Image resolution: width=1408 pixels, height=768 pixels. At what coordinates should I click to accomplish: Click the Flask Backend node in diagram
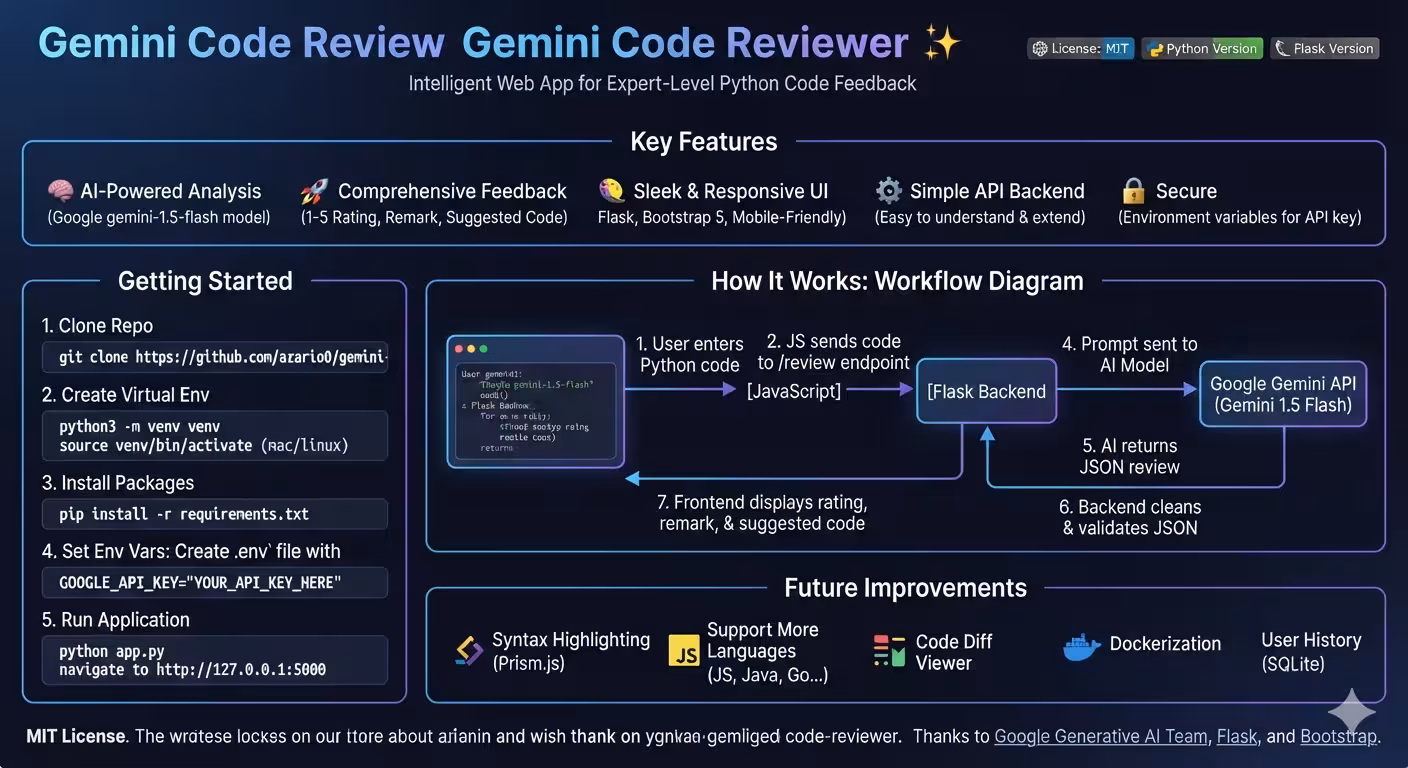tap(987, 392)
